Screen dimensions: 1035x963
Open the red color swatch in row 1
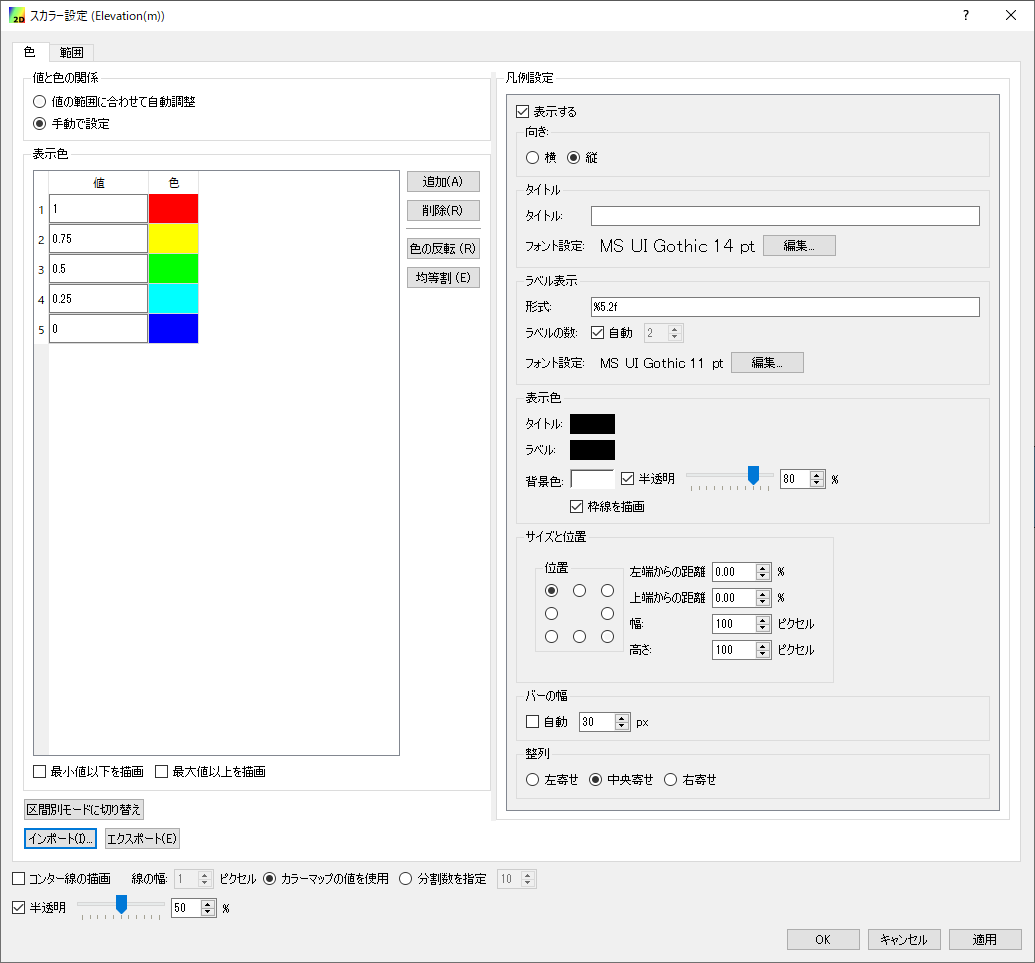pyautogui.click(x=174, y=209)
